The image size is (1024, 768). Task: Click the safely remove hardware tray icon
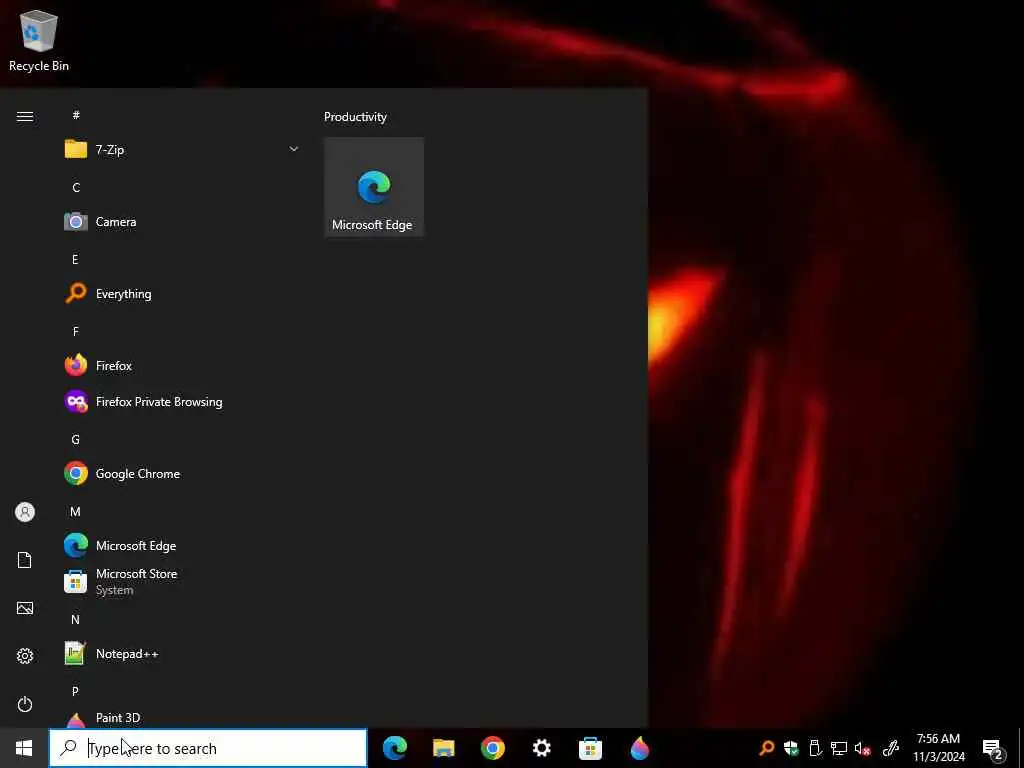(814, 748)
